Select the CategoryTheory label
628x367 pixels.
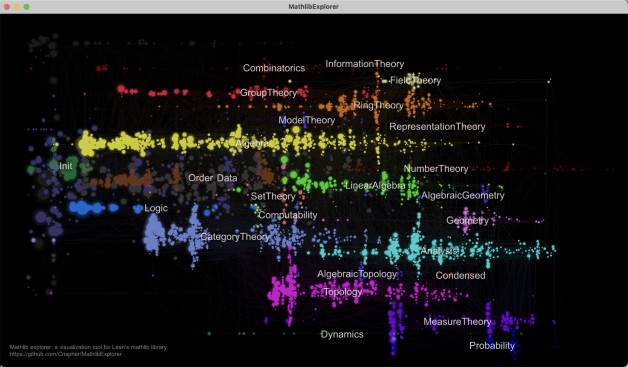235,237
